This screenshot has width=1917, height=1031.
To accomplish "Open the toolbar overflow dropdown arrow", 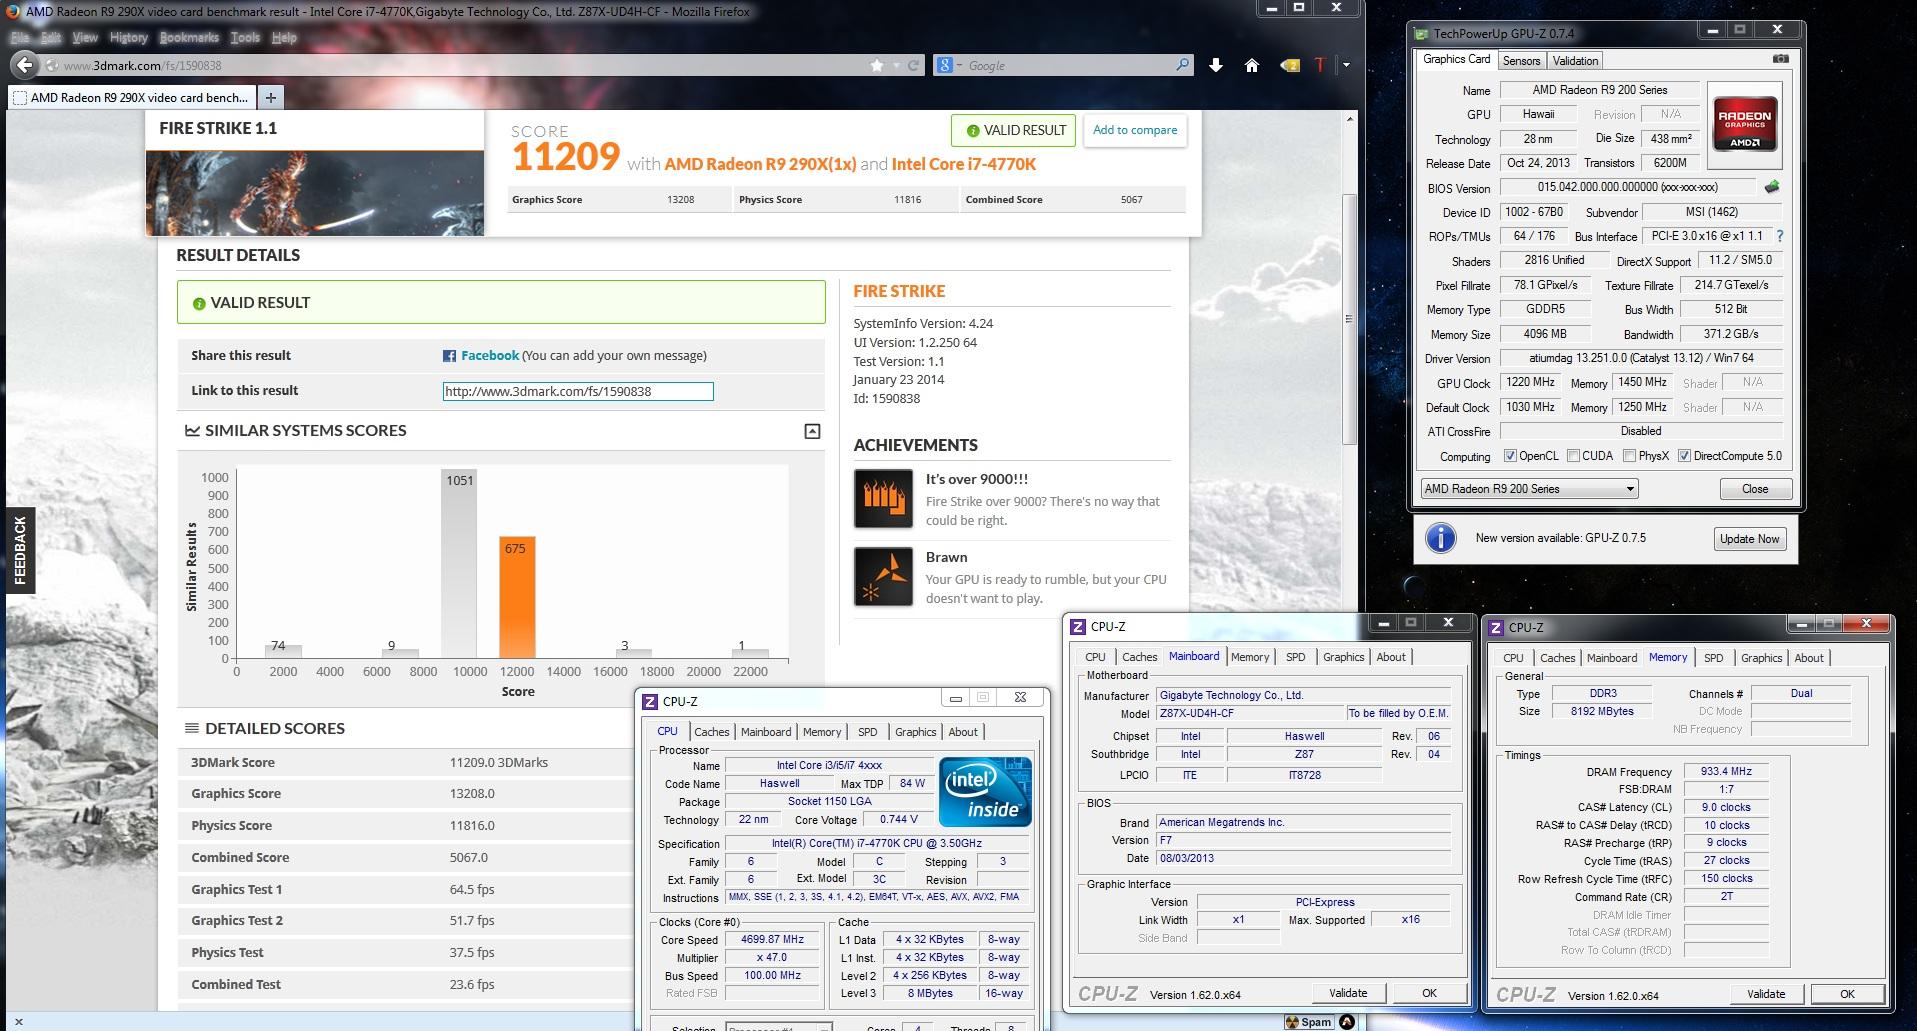I will (x=1346, y=65).
